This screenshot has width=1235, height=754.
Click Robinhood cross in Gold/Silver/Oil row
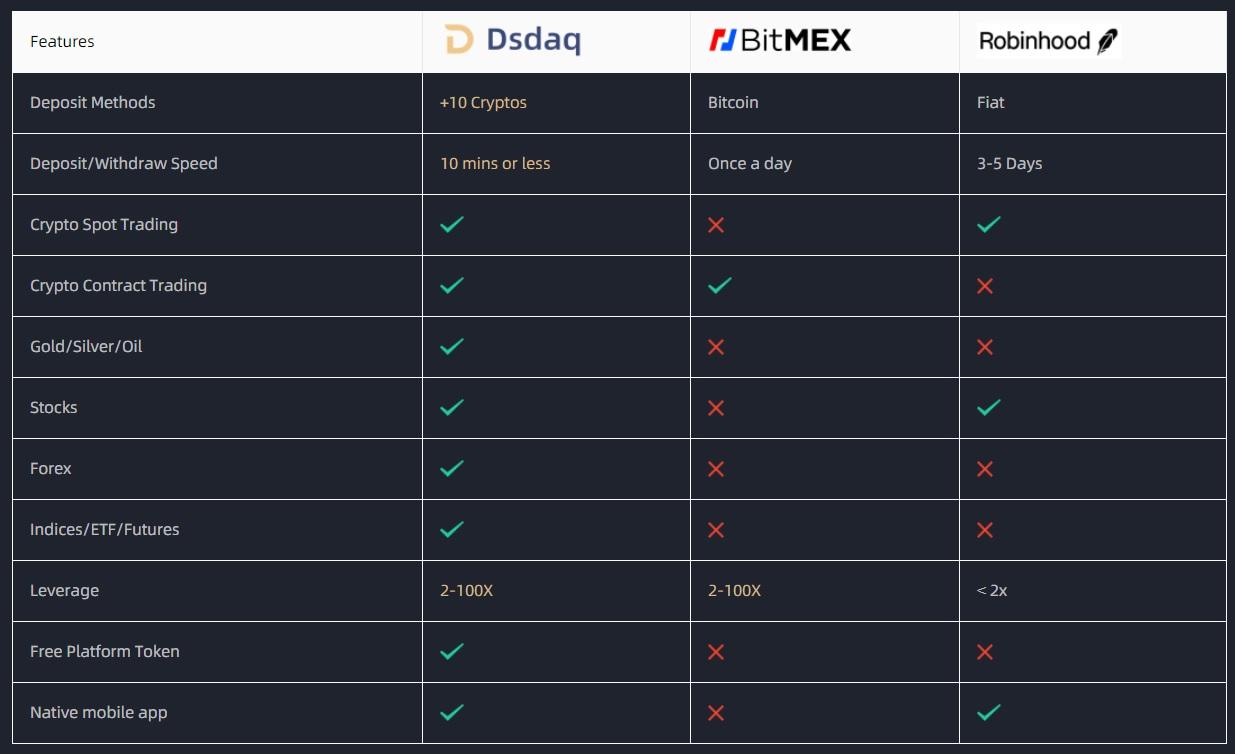985,347
